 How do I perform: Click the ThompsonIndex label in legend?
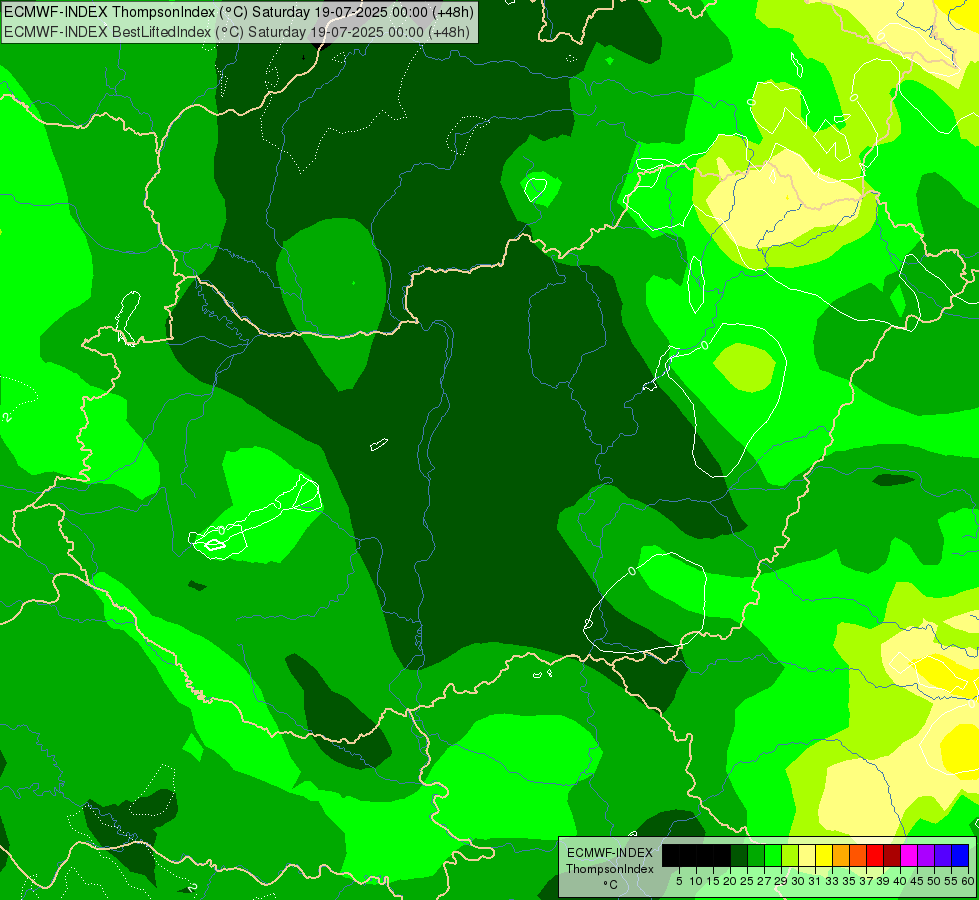(610, 869)
